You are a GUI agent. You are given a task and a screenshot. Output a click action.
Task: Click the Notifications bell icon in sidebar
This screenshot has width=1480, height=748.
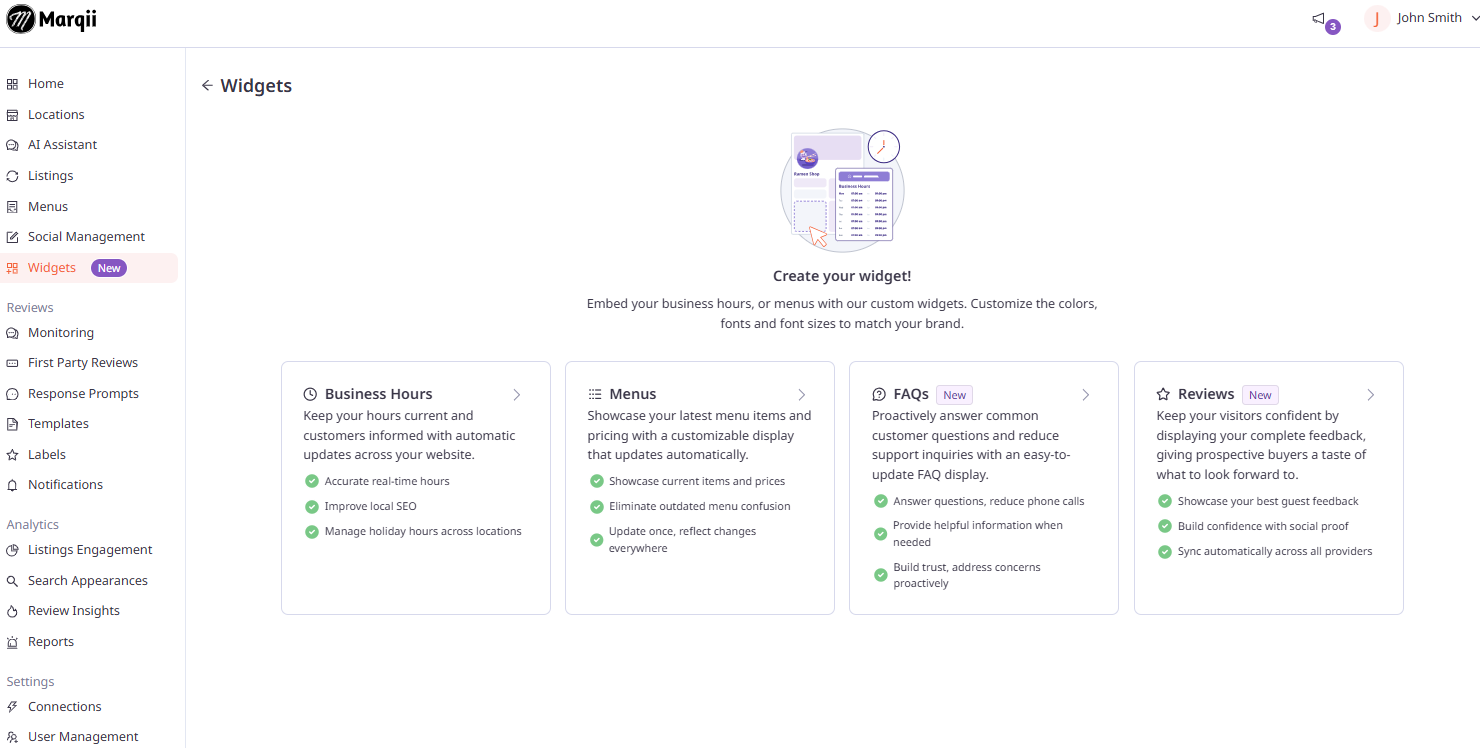pyautogui.click(x=12, y=485)
